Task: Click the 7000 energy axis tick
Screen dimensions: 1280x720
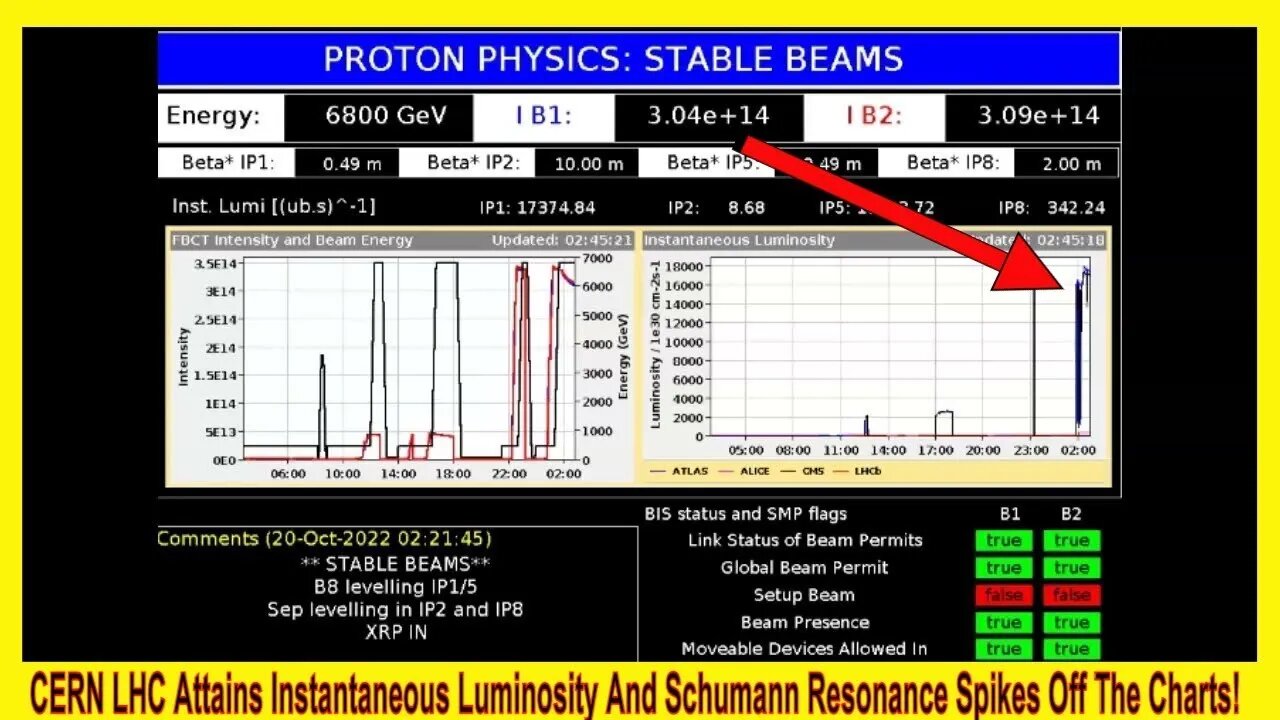Action: click(598, 259)
